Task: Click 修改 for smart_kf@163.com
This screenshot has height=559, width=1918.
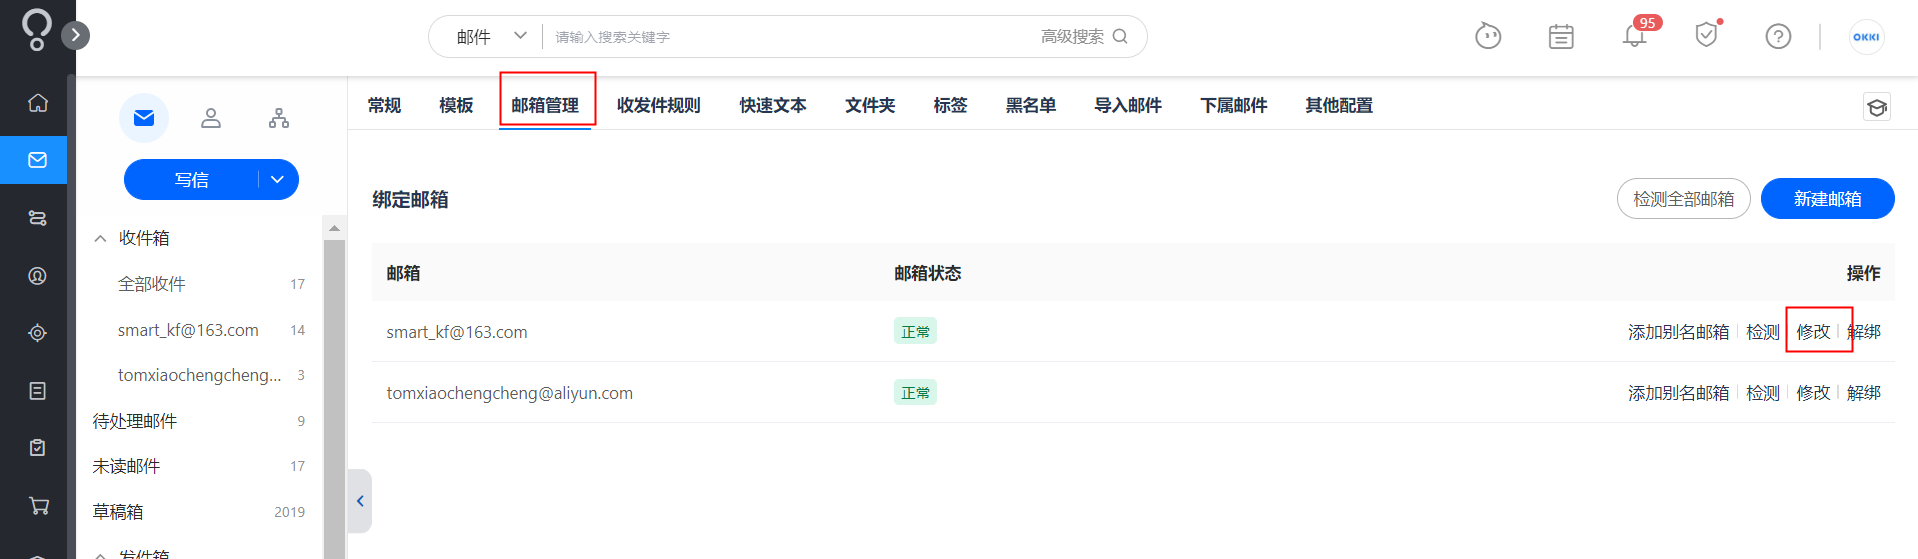Action: (x=1813, y=332)
